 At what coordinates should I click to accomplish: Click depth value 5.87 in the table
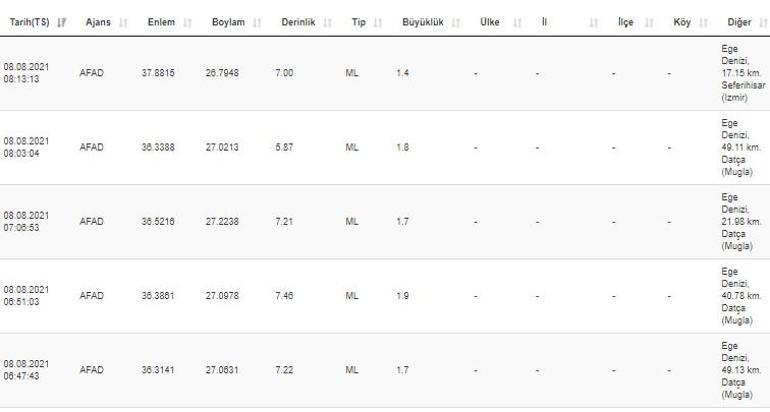pyautogui.click(x=284, y=147)
